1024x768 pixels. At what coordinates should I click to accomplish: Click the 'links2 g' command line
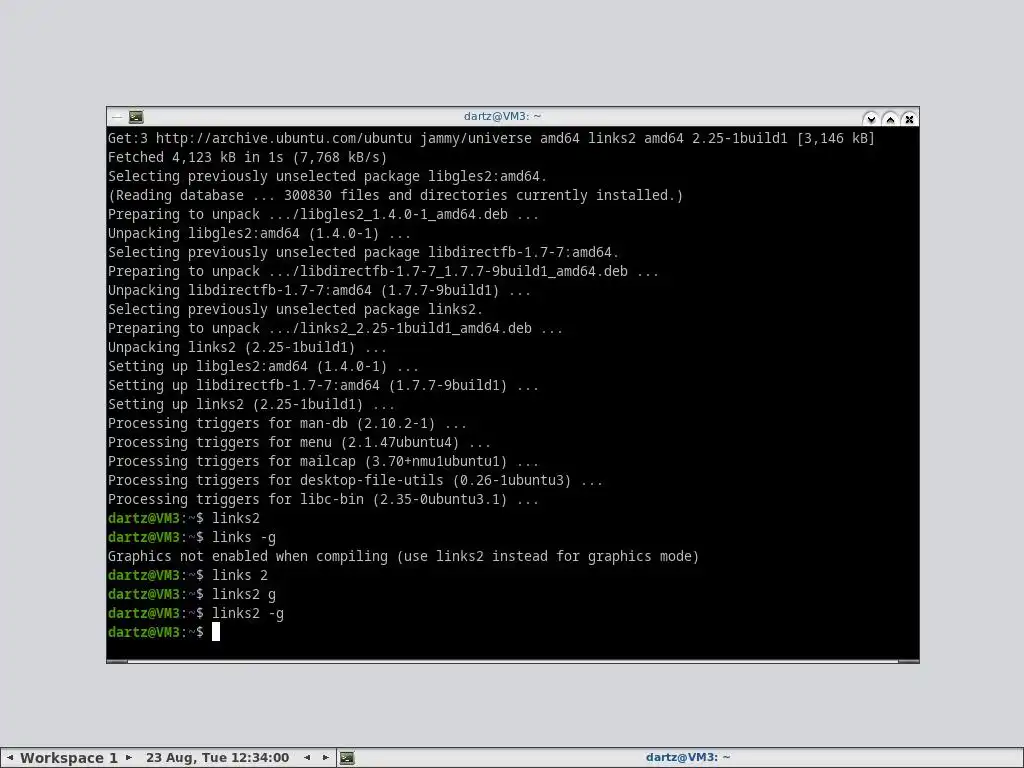click(192, 594)
